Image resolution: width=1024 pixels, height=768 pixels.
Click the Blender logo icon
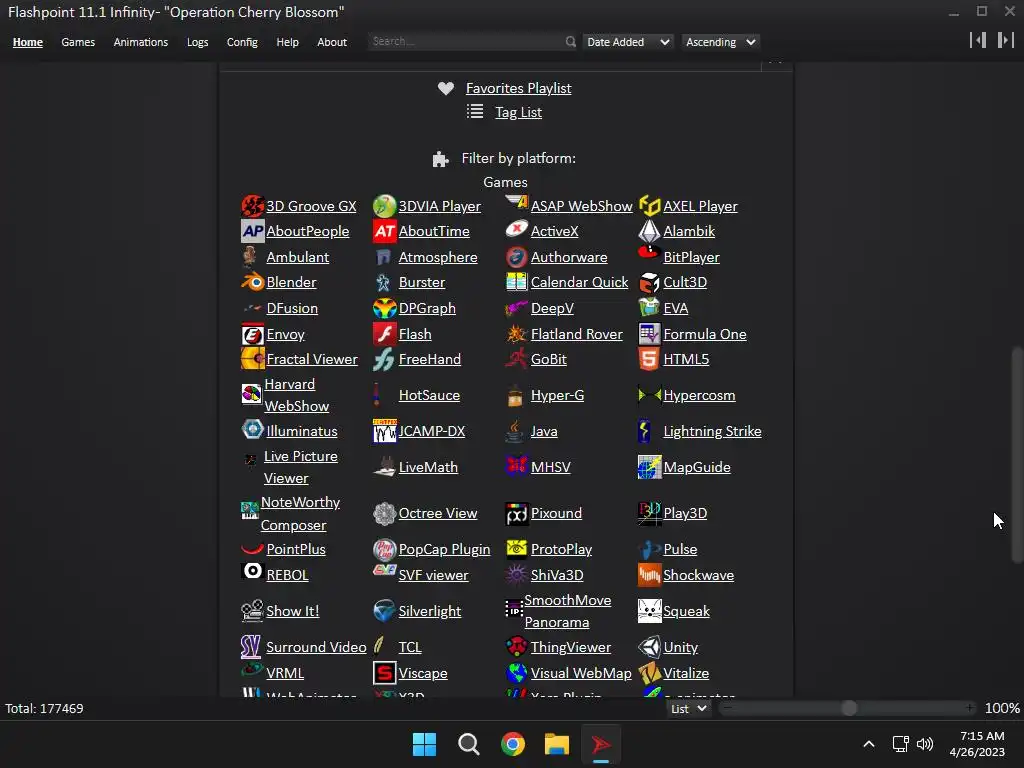point(252,282)
